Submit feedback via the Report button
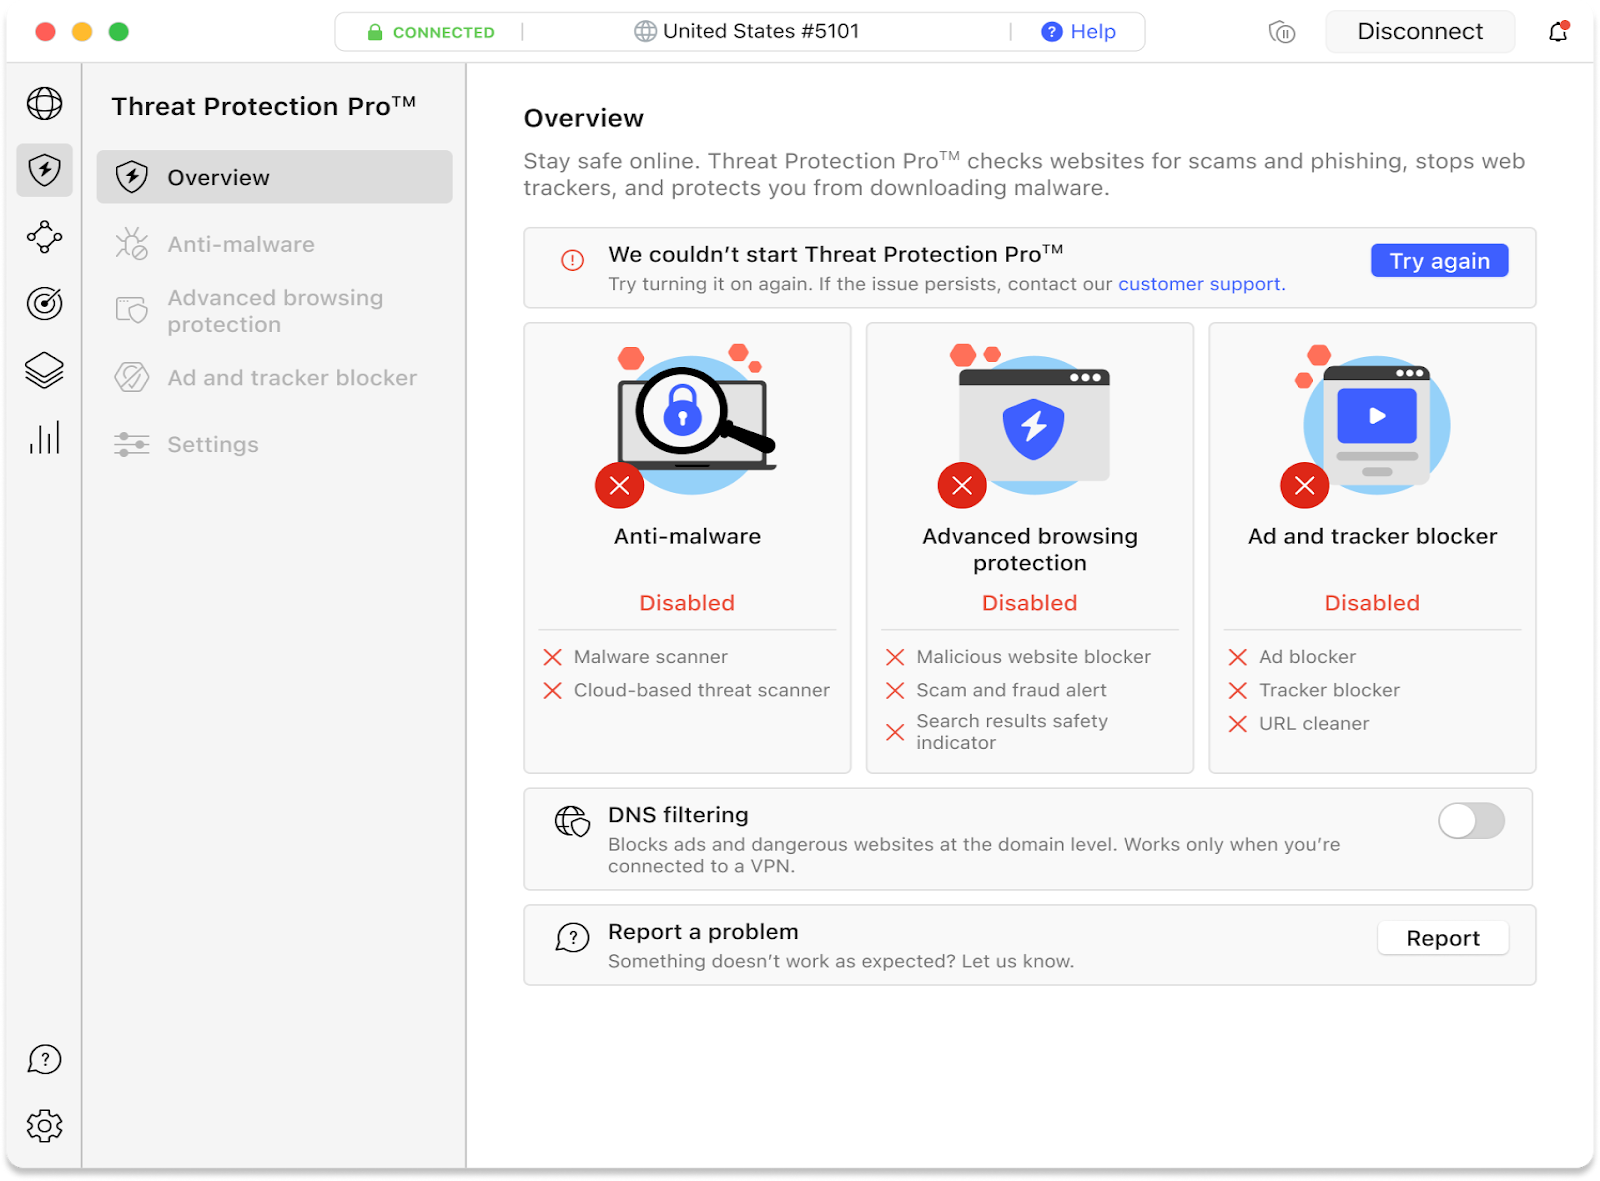 coord(1442,938)
